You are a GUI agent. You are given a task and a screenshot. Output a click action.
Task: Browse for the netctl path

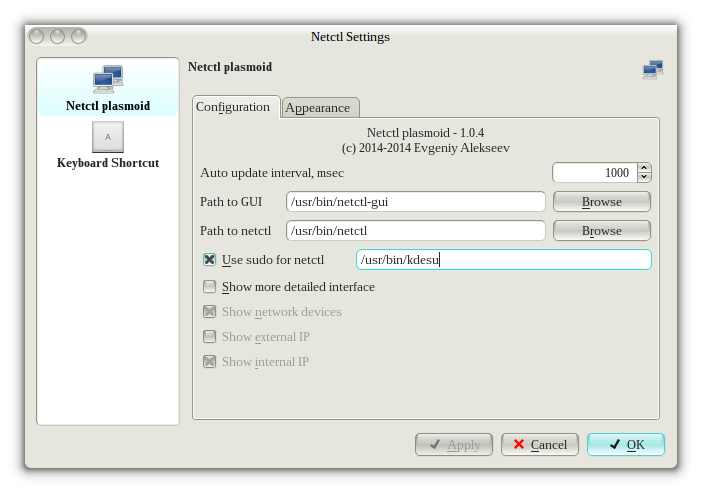[x=601, y=231]
